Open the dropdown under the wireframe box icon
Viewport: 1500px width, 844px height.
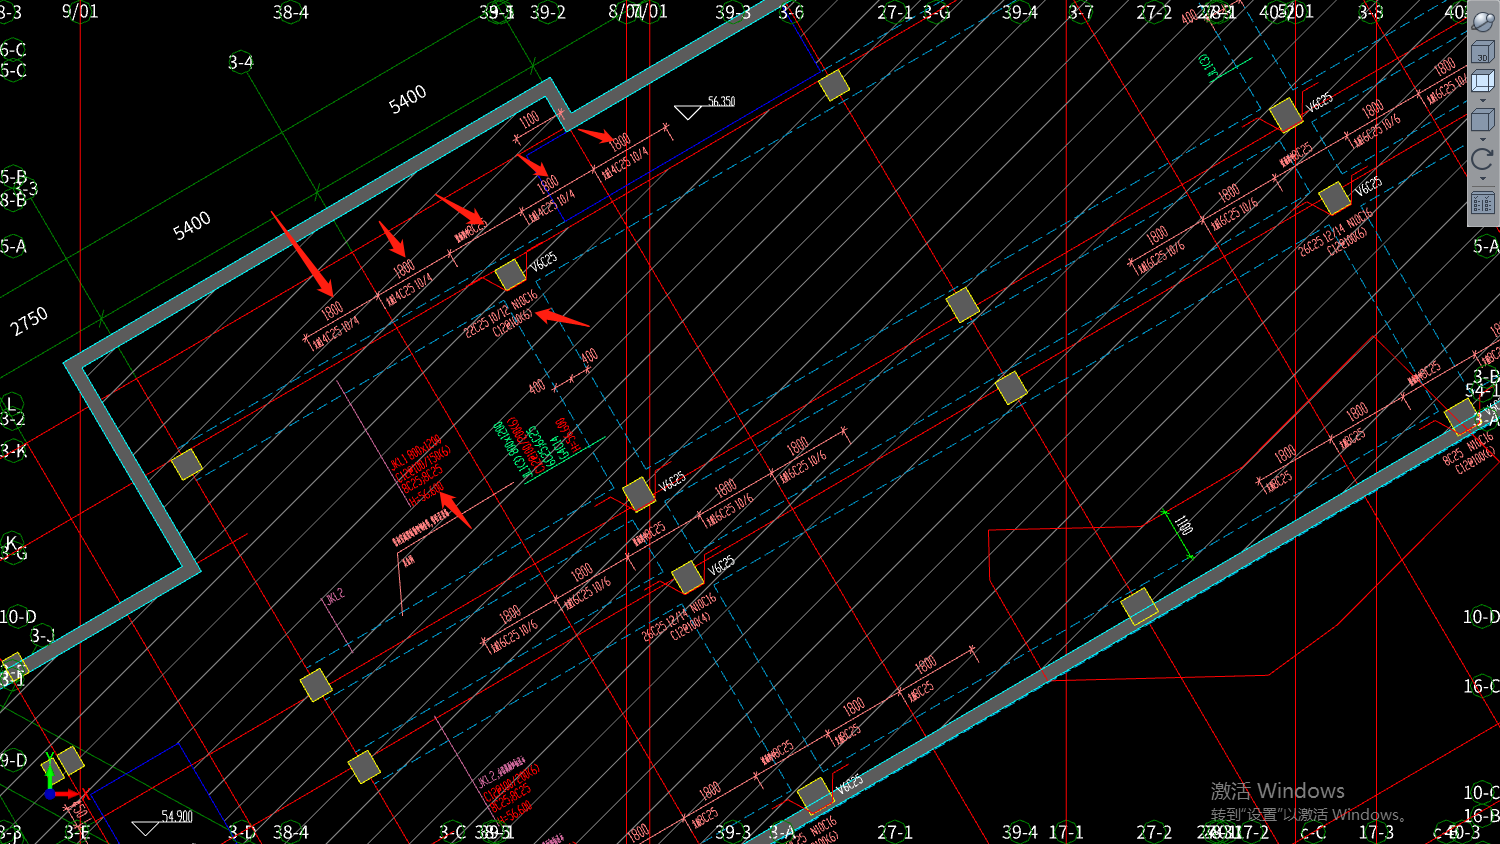(x=1483, y=101)
